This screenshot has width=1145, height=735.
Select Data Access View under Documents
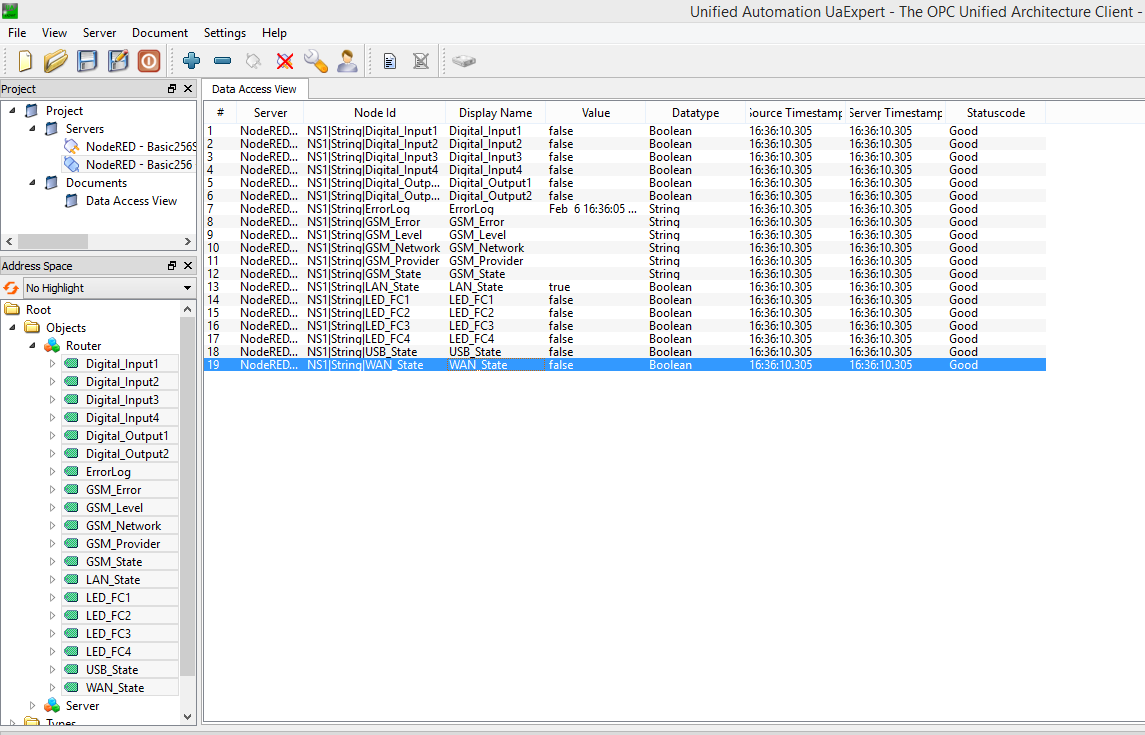[x=131, y=201]
